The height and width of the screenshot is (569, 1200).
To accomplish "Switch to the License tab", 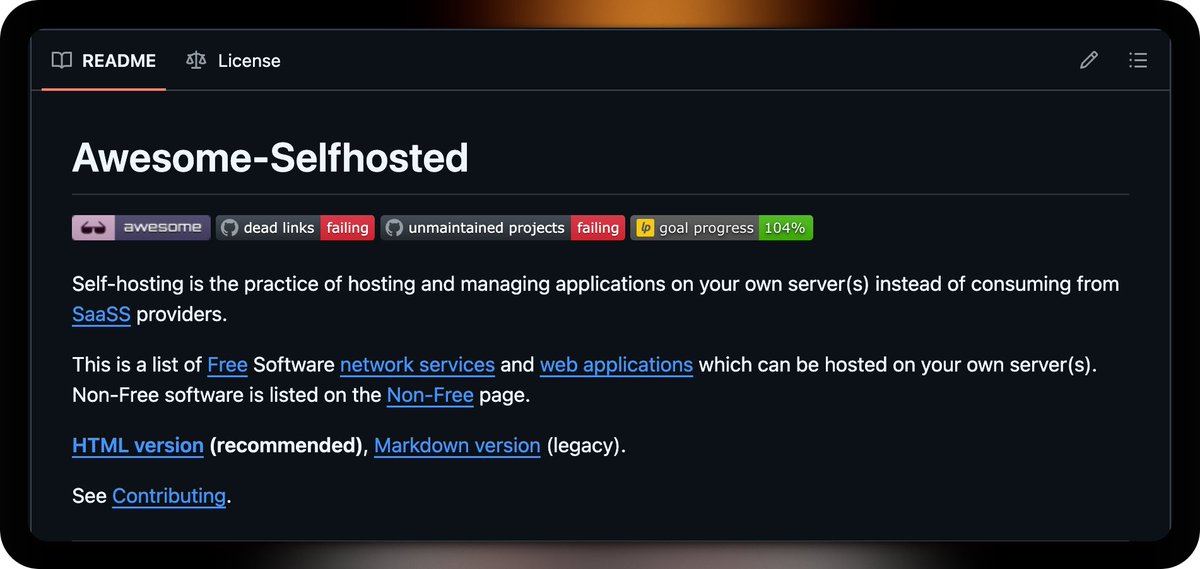I will (x=233, y=61).
